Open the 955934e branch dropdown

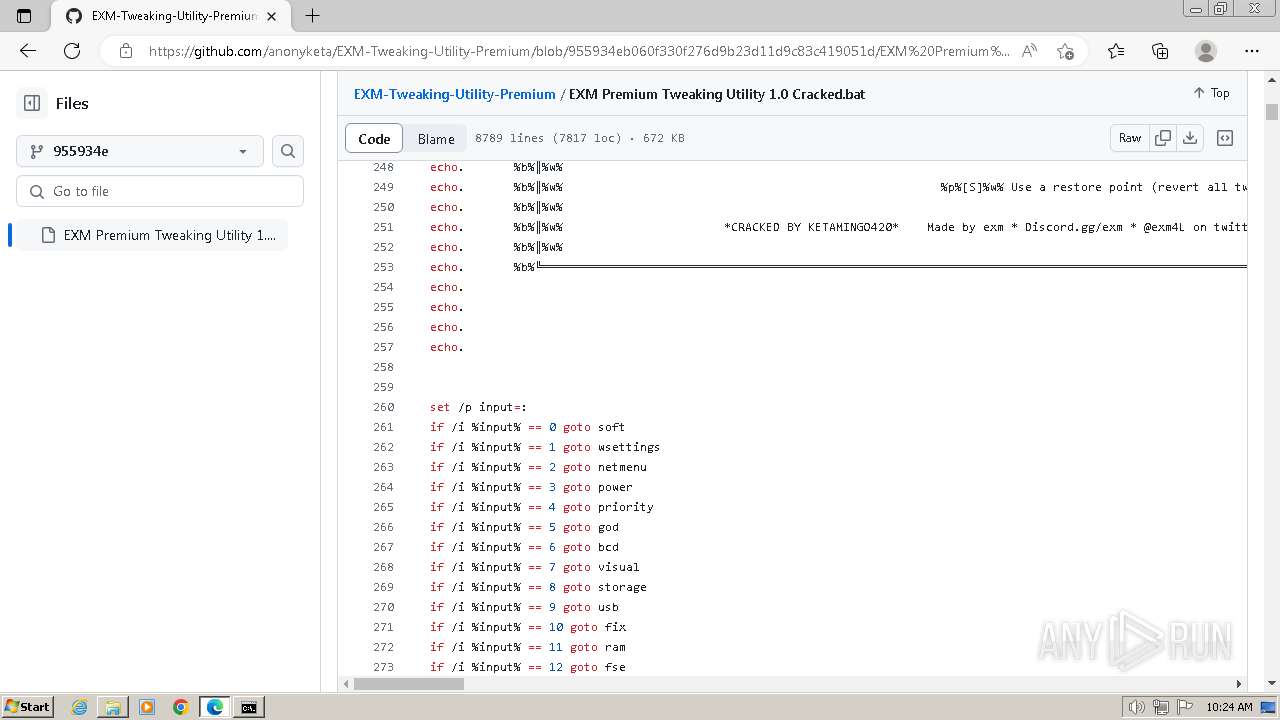pos(140,151)
